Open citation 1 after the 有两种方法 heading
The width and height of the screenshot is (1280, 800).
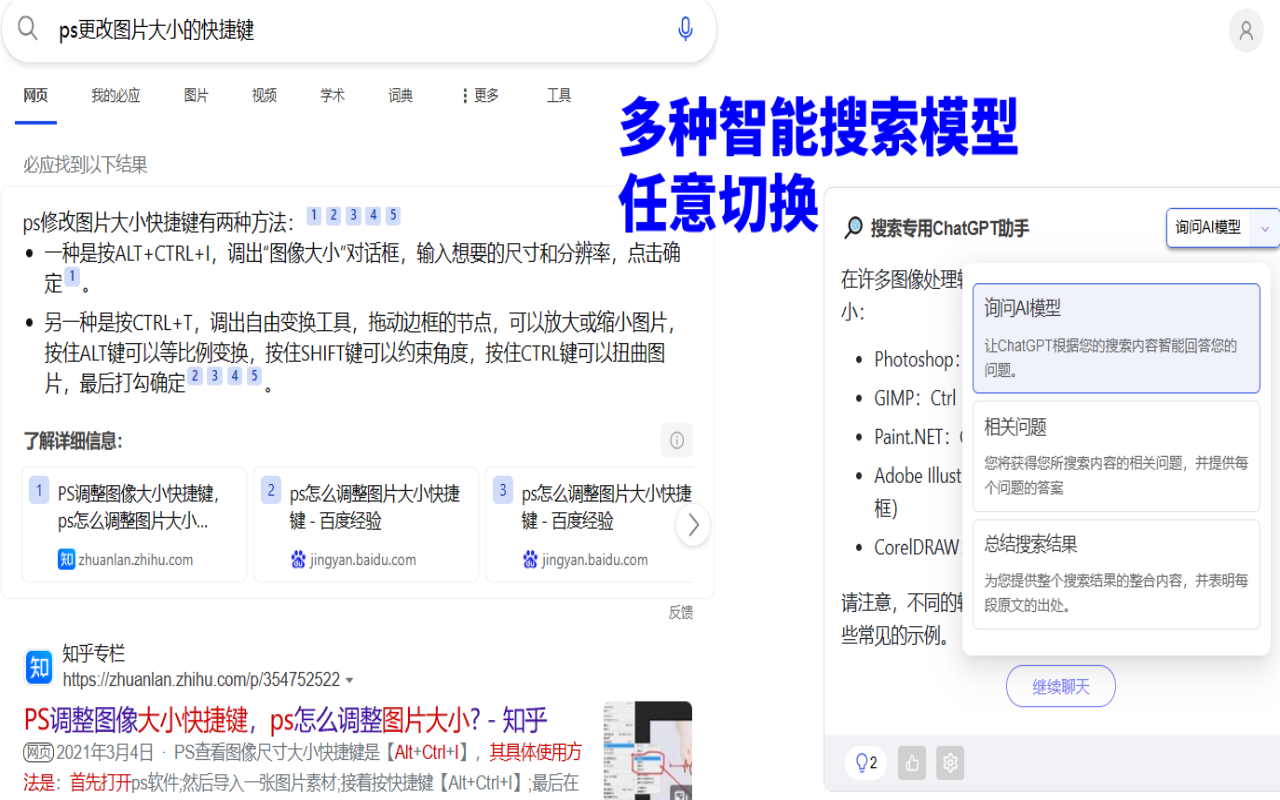click(x=314, y=215)
